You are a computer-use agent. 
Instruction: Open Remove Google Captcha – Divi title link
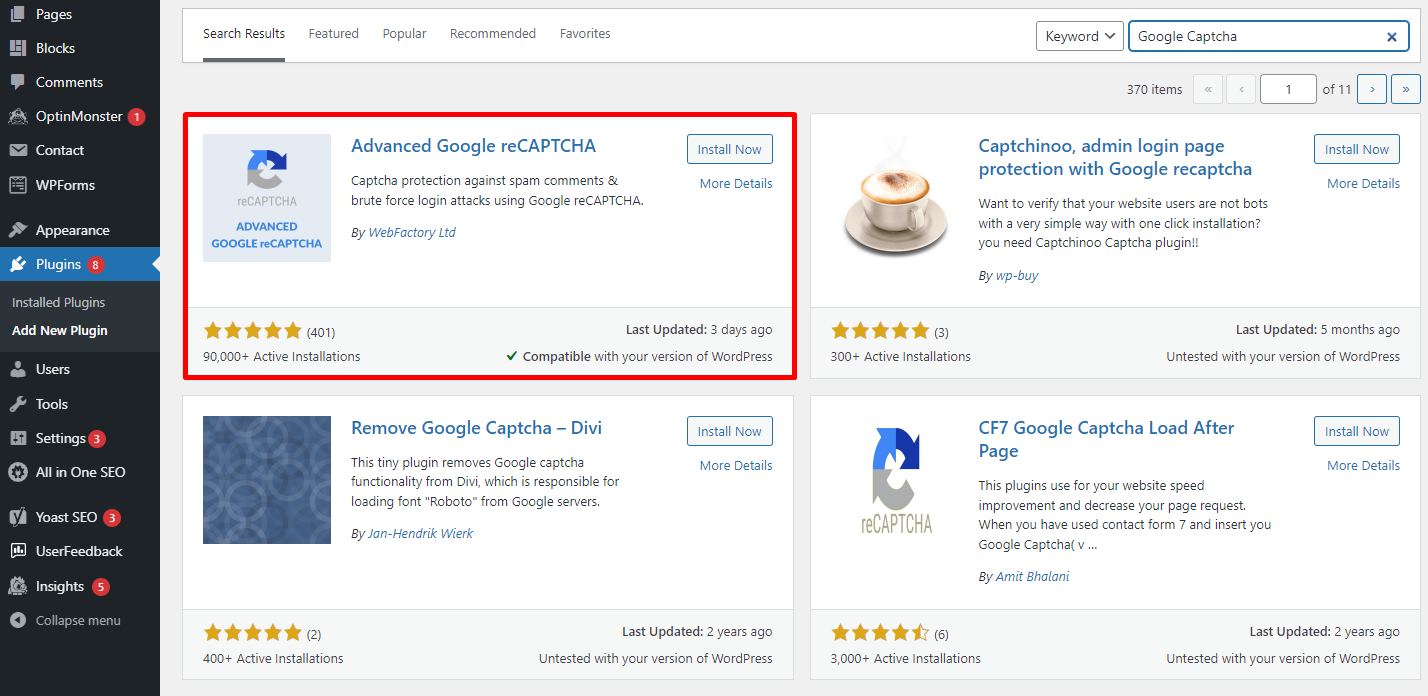tap(476, 428)
